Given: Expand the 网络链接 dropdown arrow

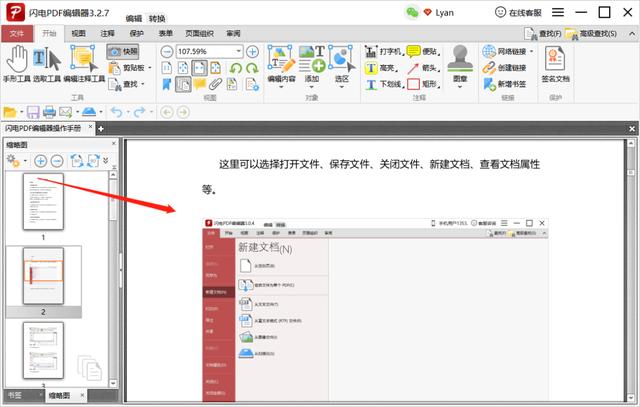Looking at the screenshot, I should pos(531,52).
